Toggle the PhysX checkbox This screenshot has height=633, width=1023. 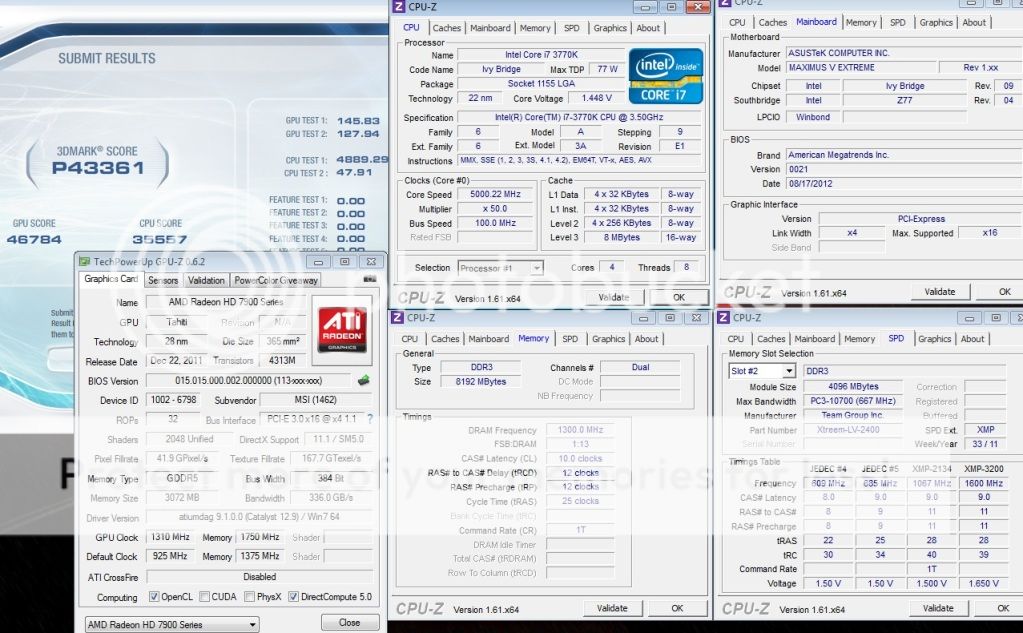[x=247, y=597]
